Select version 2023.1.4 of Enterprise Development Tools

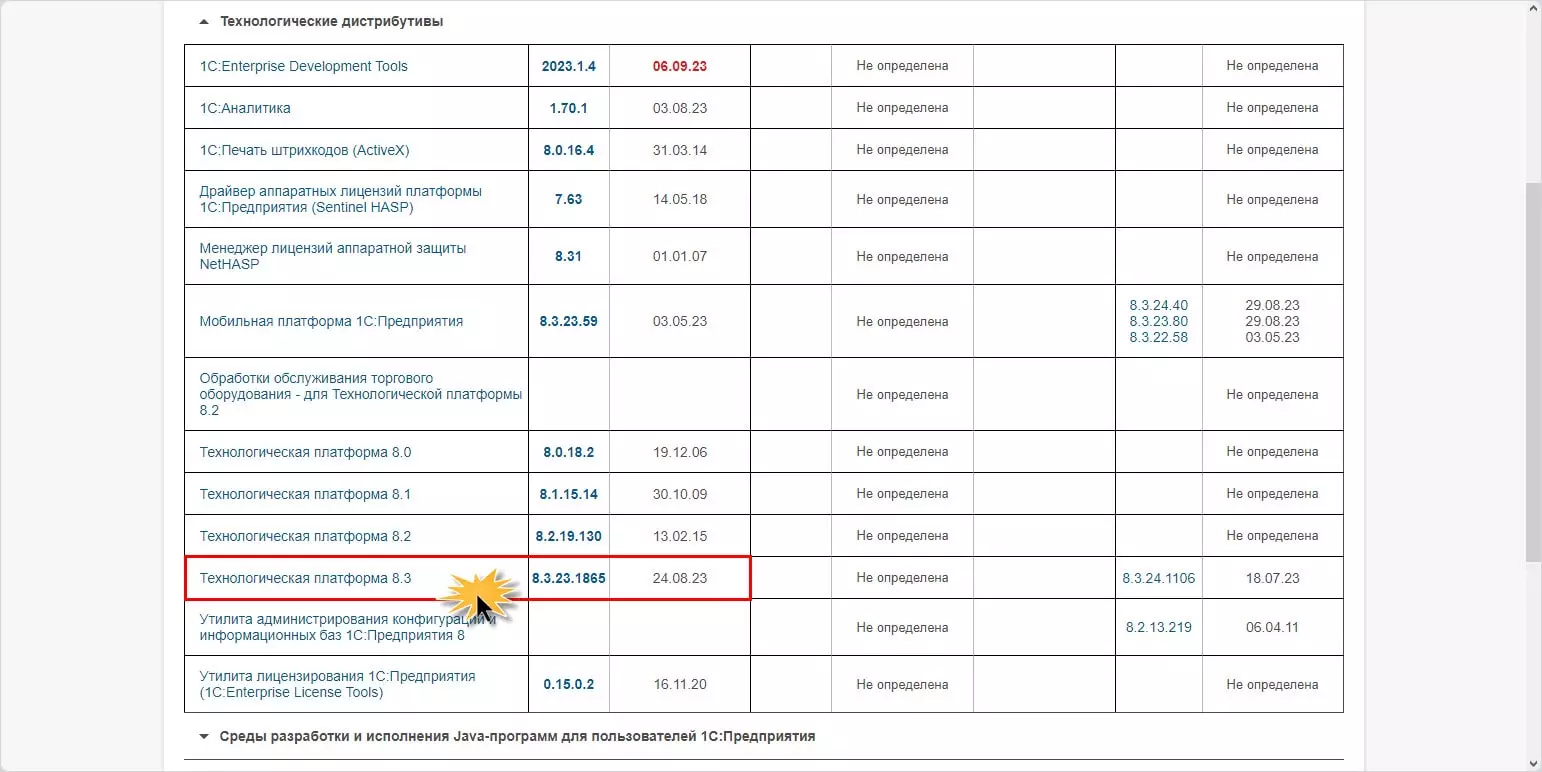click(x=569, y=66)
